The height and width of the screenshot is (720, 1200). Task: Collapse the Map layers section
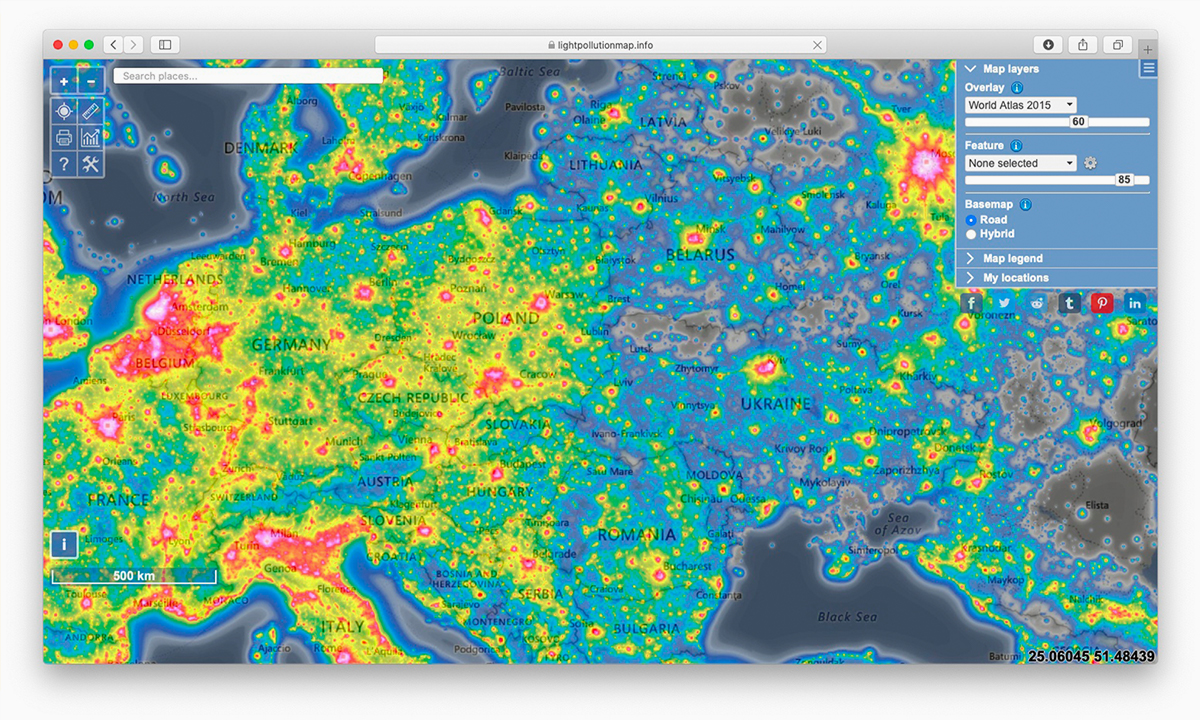coord(1010,69)
